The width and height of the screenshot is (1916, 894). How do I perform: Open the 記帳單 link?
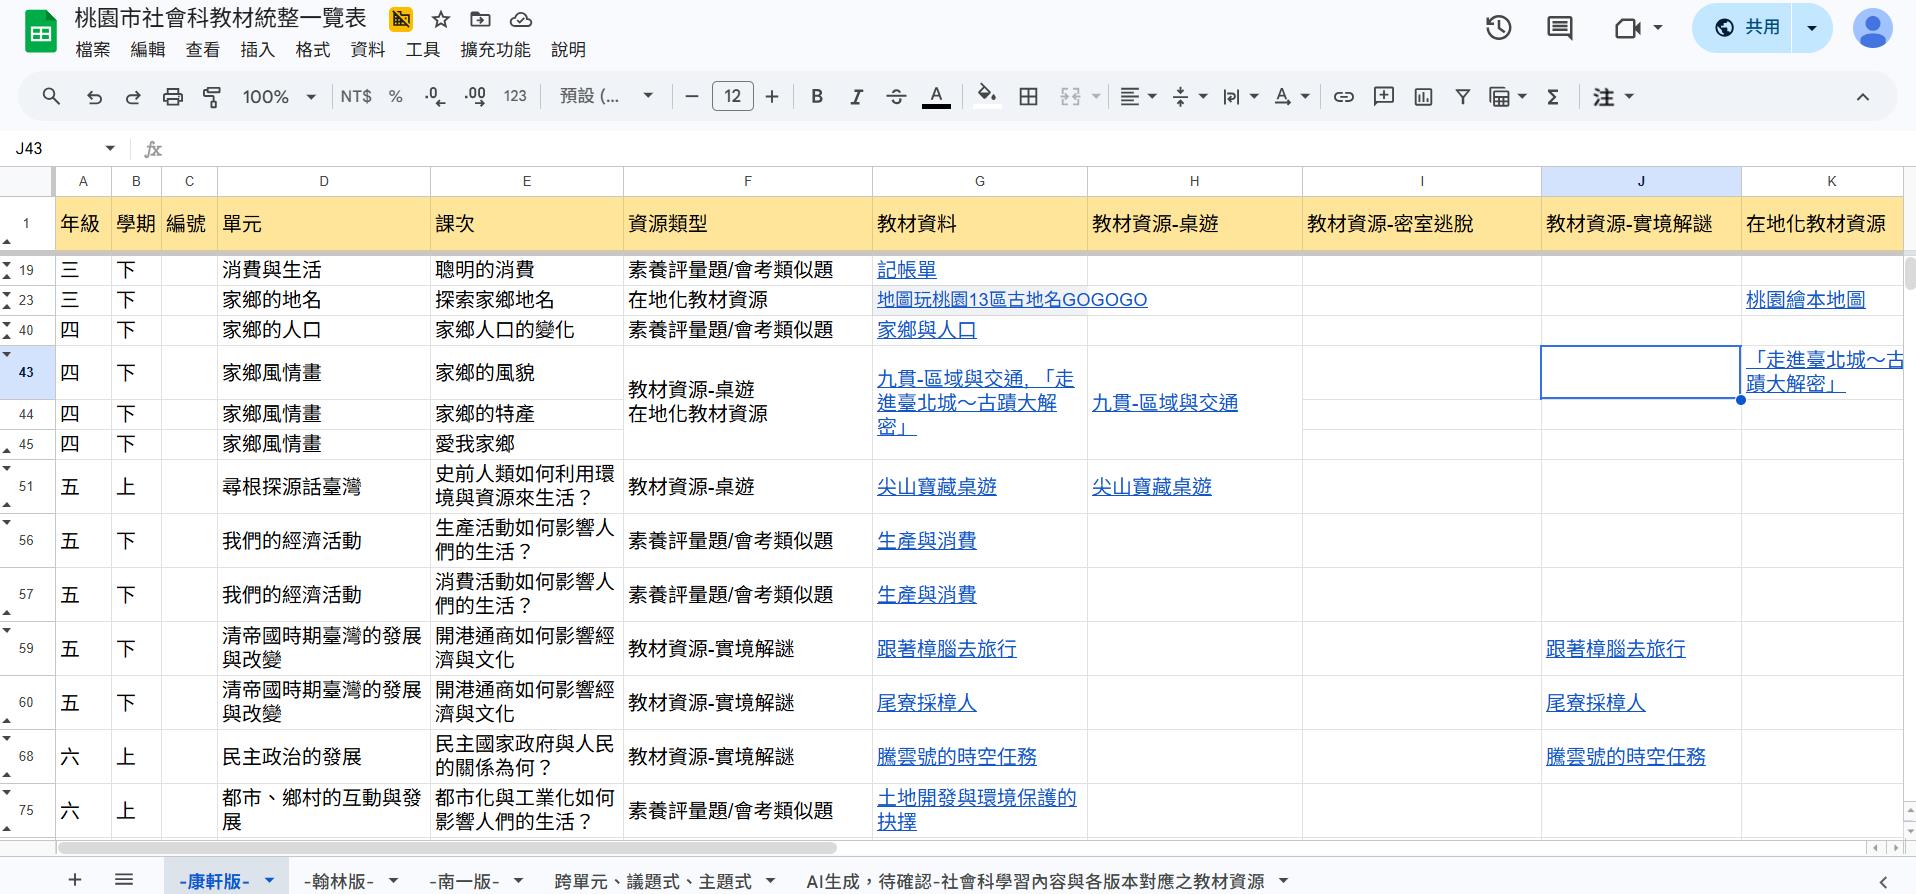point(907,270)
